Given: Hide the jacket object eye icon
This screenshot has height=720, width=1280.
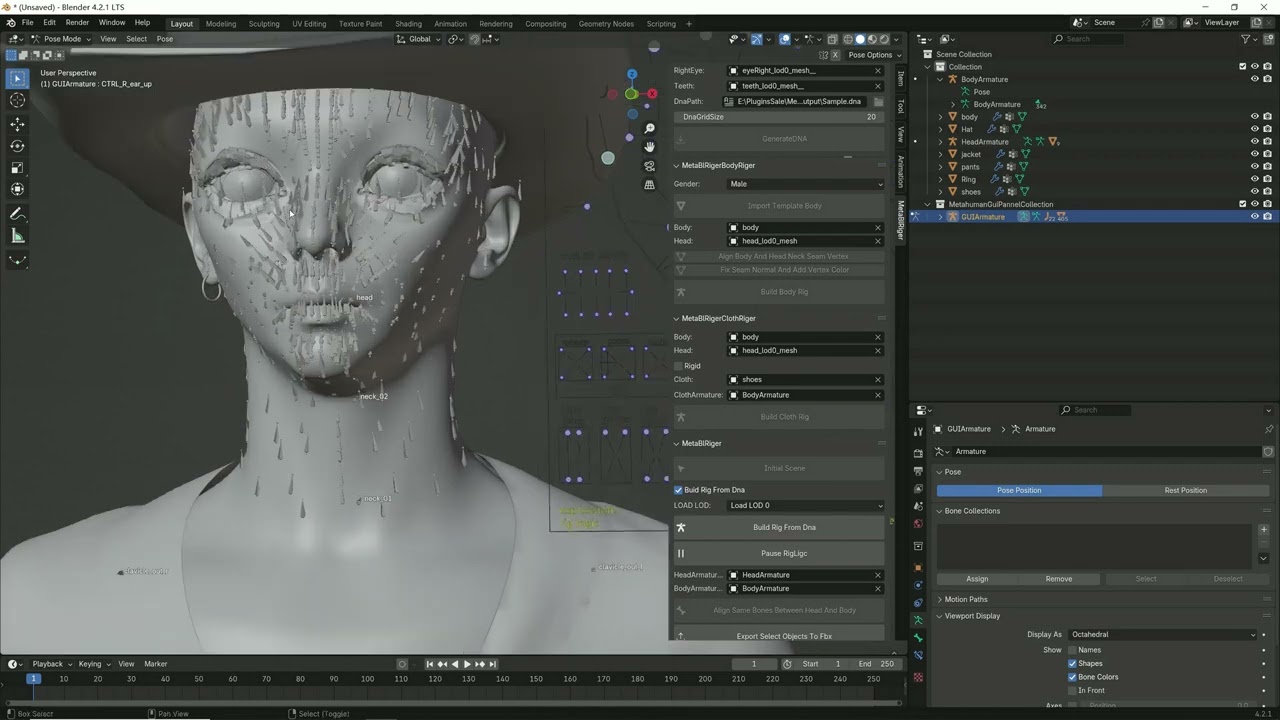Looking at the screenshot, I should coord(1255,154).
